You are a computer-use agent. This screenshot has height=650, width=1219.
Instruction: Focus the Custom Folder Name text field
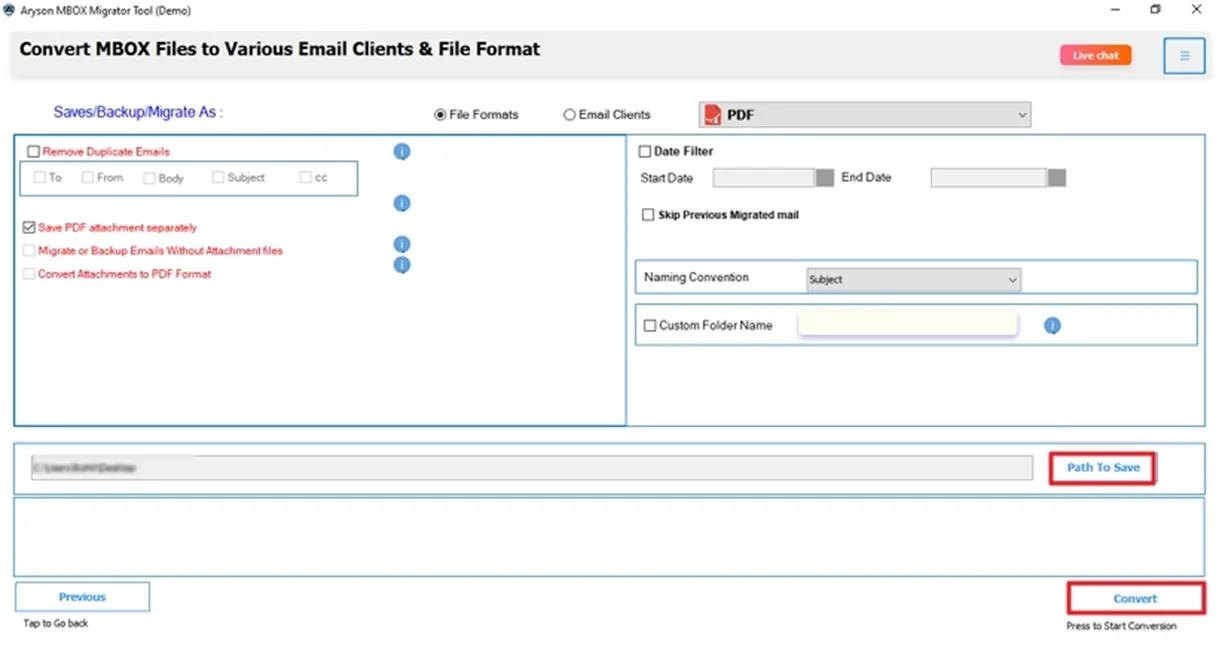pos(907,324)
